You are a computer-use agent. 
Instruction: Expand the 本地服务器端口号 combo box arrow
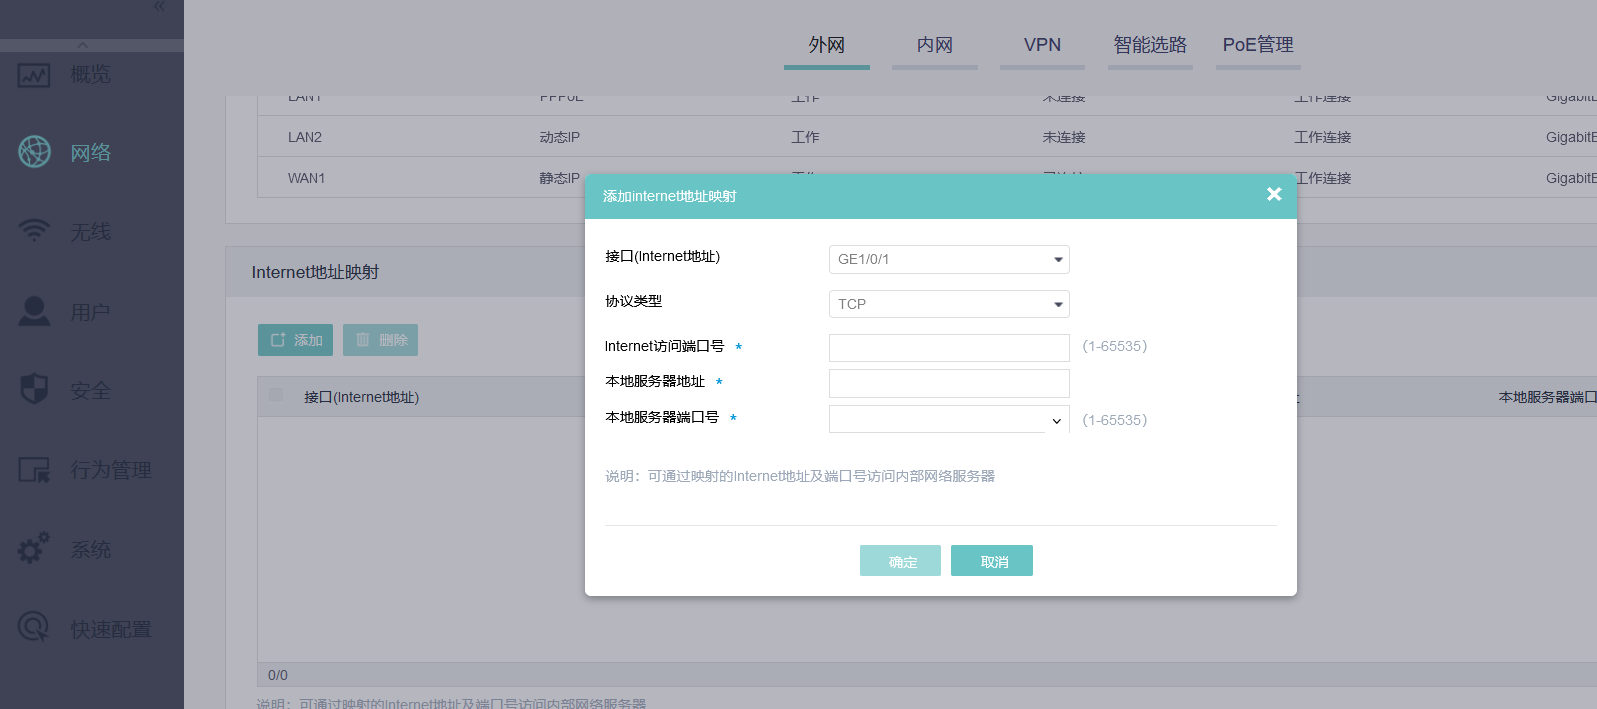click(x=1056, y=421)
